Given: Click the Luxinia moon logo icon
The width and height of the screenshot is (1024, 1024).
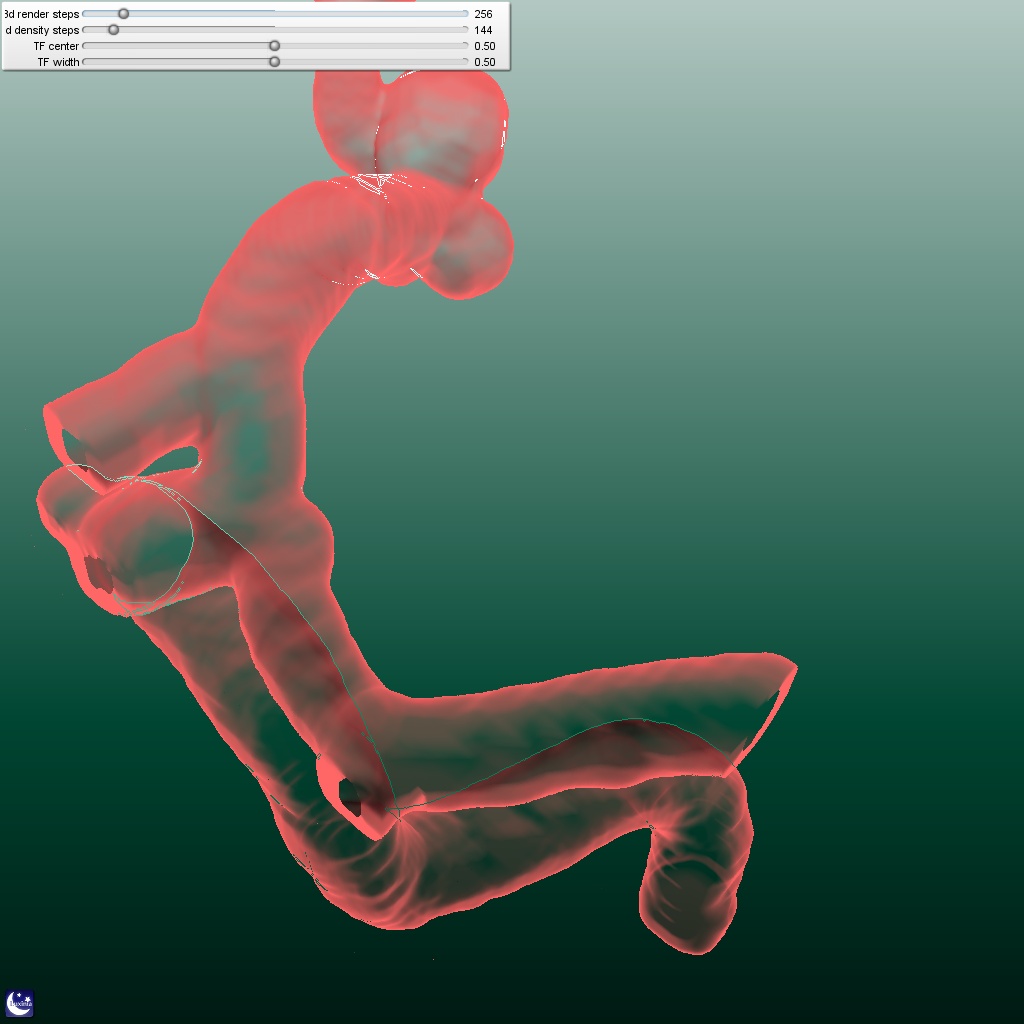Looking at the screenshot, I should 20,1003.
